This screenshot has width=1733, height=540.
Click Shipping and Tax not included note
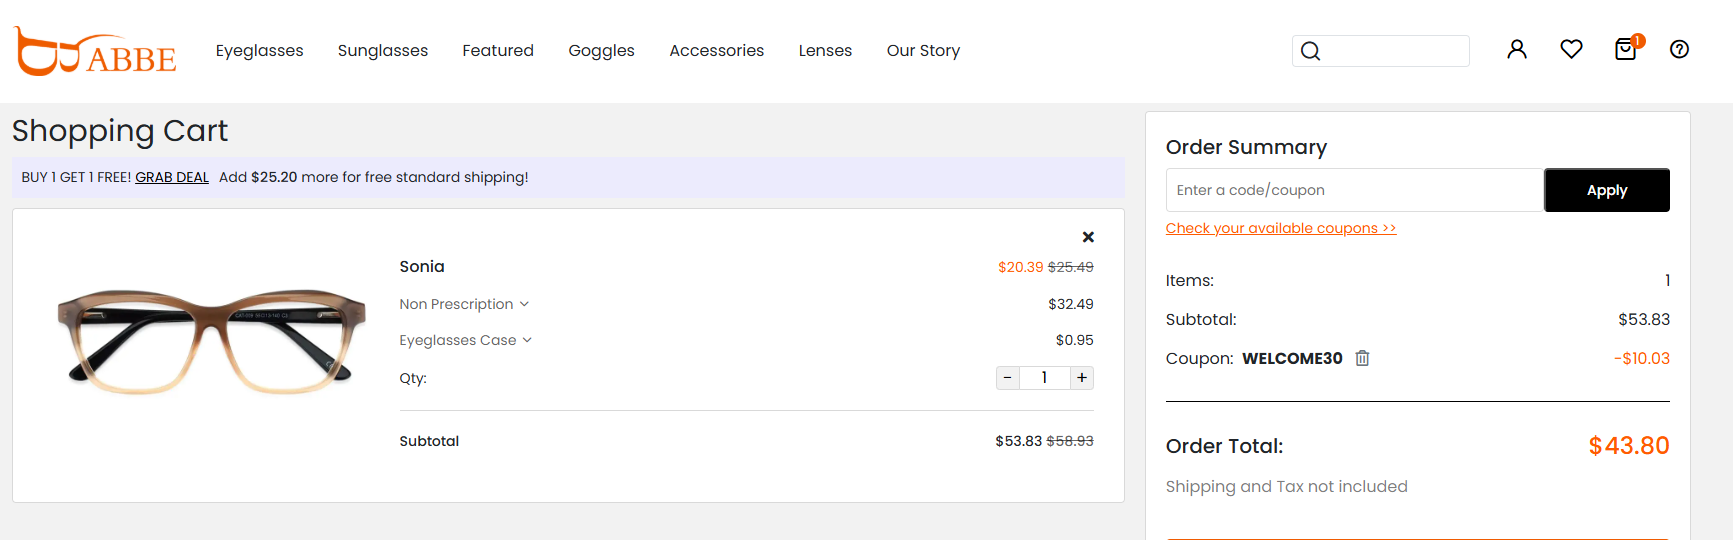[1286, 487]
